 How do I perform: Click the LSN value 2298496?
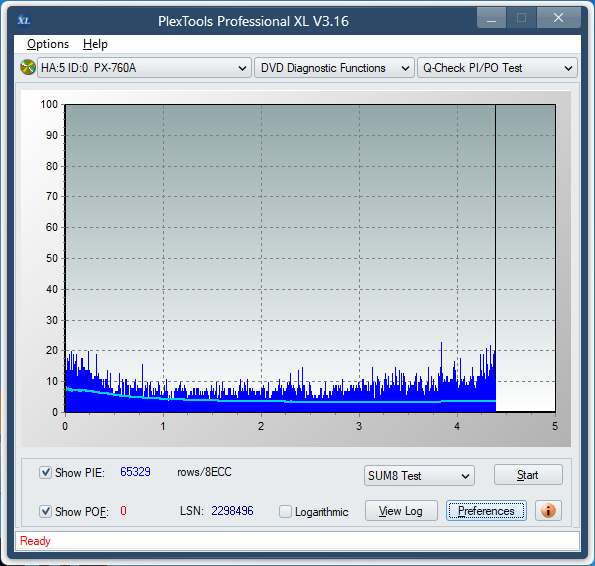point(232,511)
